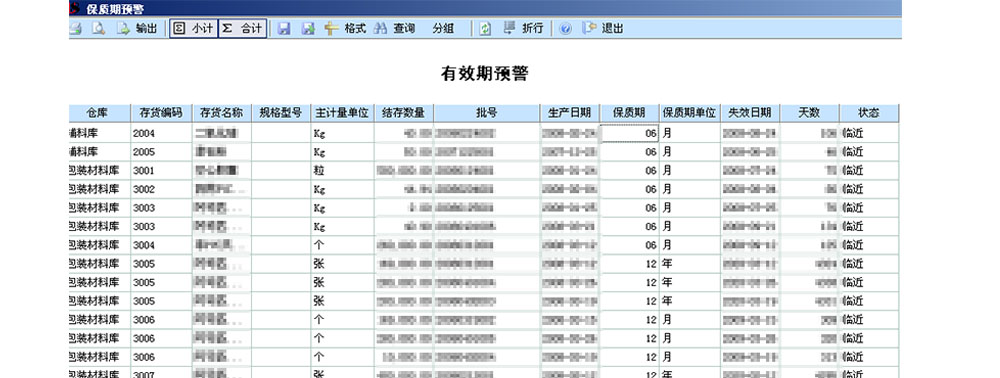The height and width of the screenshot is (378, 1000).
Task: Click the 保质期预警 window title text
Action: [x=115, y=9]
